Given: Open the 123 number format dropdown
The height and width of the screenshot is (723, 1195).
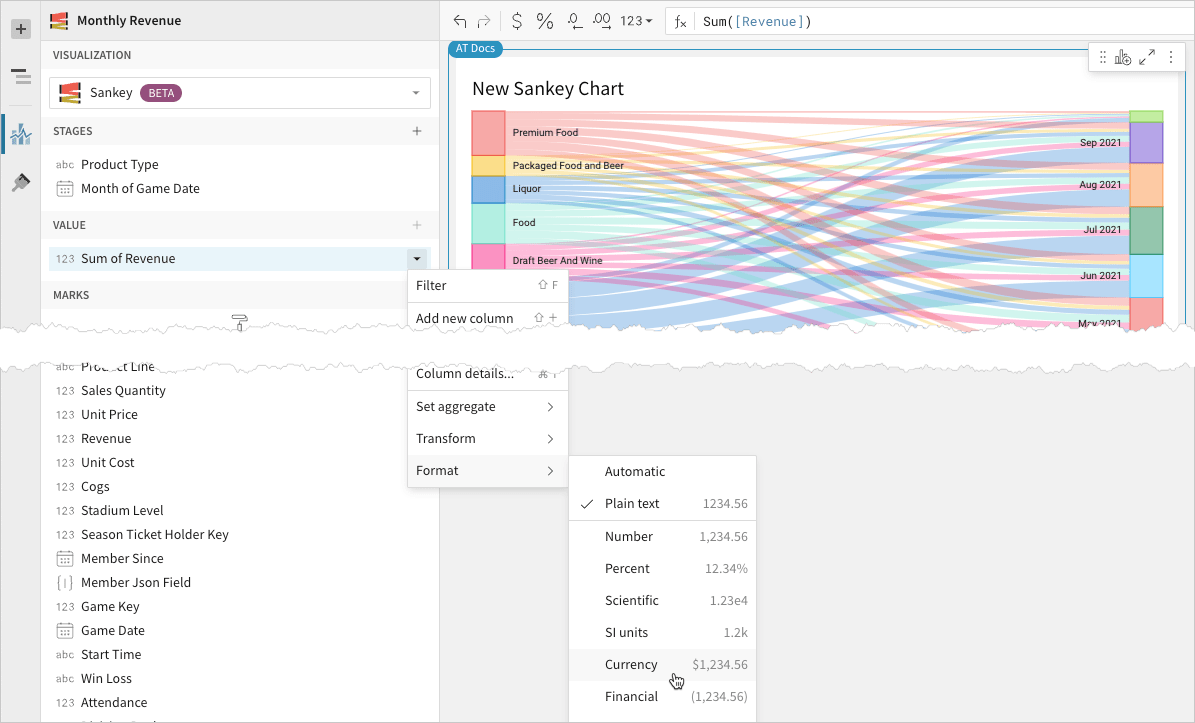Looking at the screenshot, I should [633, 20].
